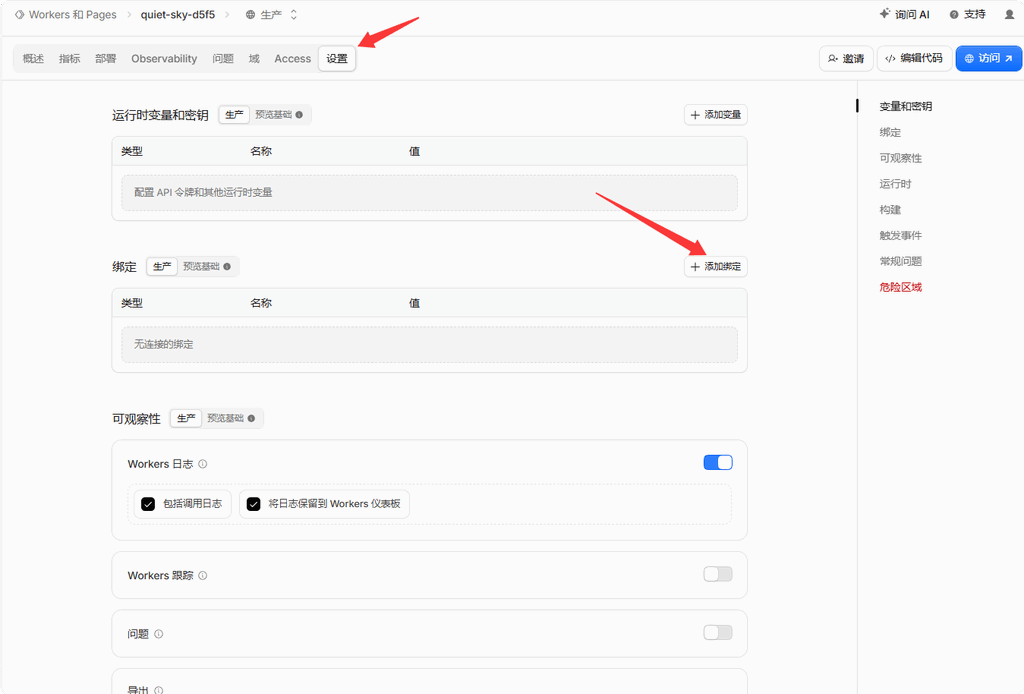Jump to 危险区域 in side navigation

(901, 287)
